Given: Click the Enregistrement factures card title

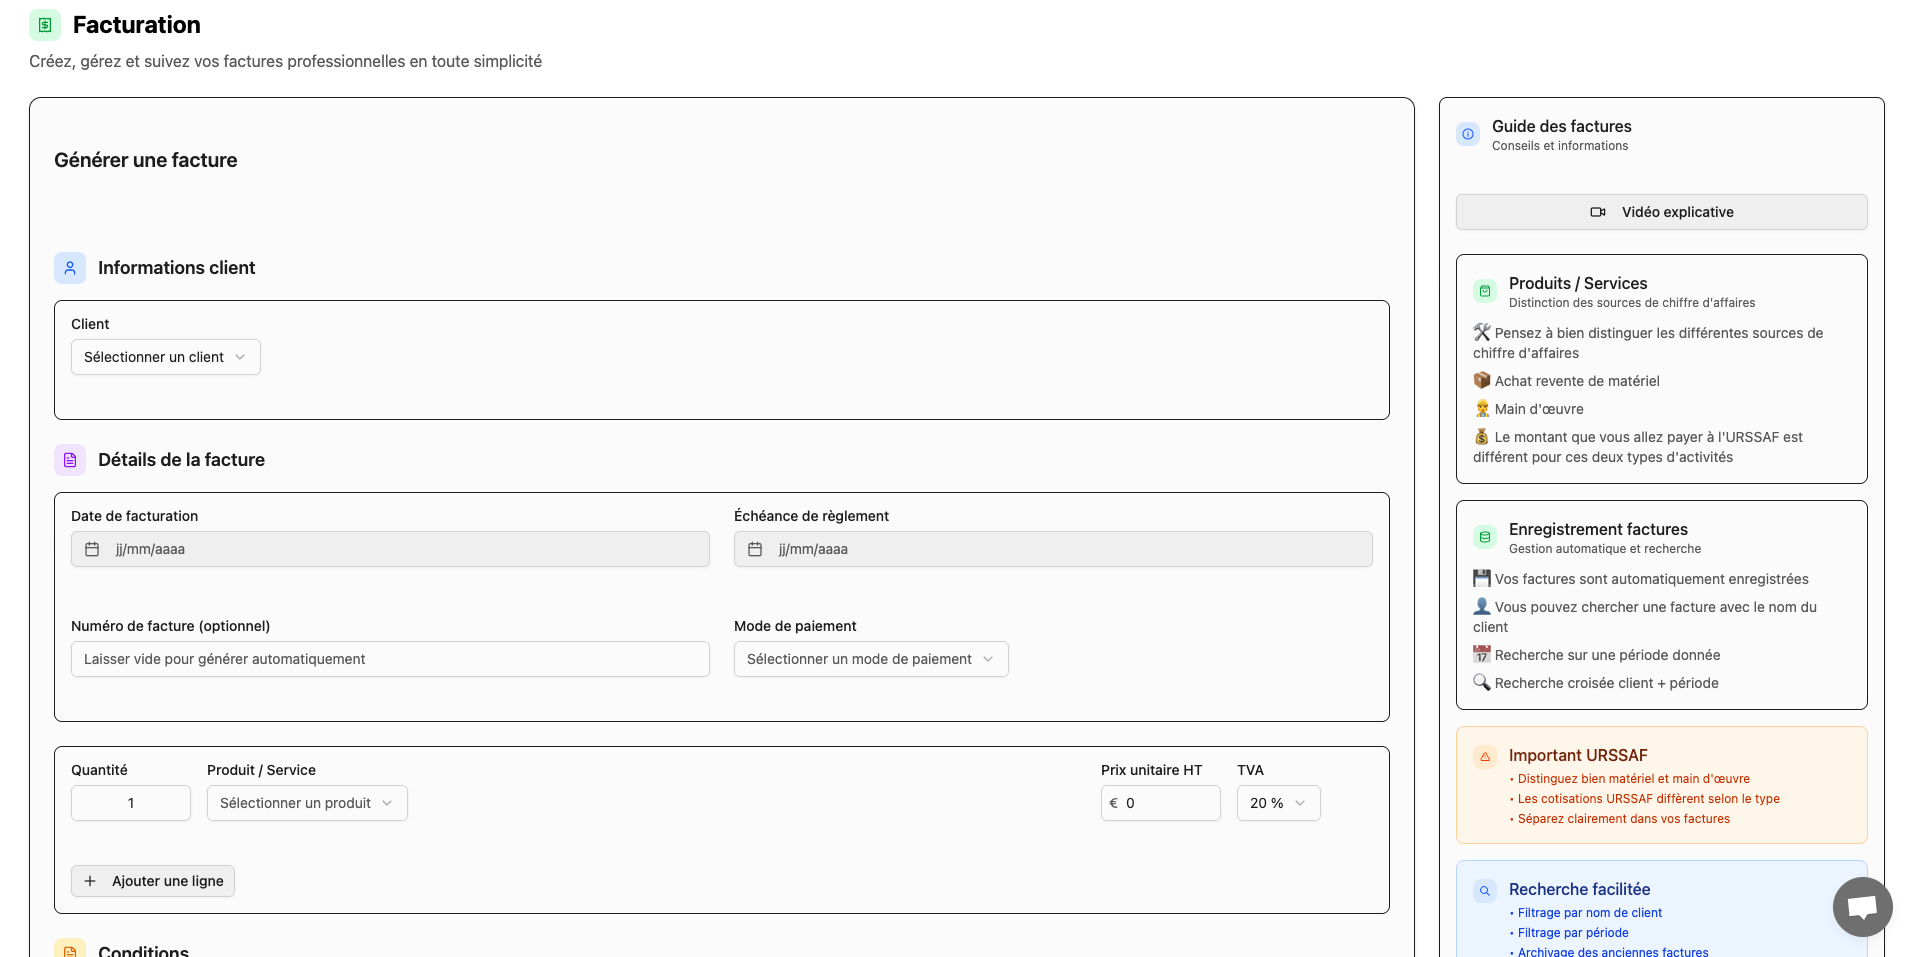Looking at the screenshot, I should (1598, 530).
